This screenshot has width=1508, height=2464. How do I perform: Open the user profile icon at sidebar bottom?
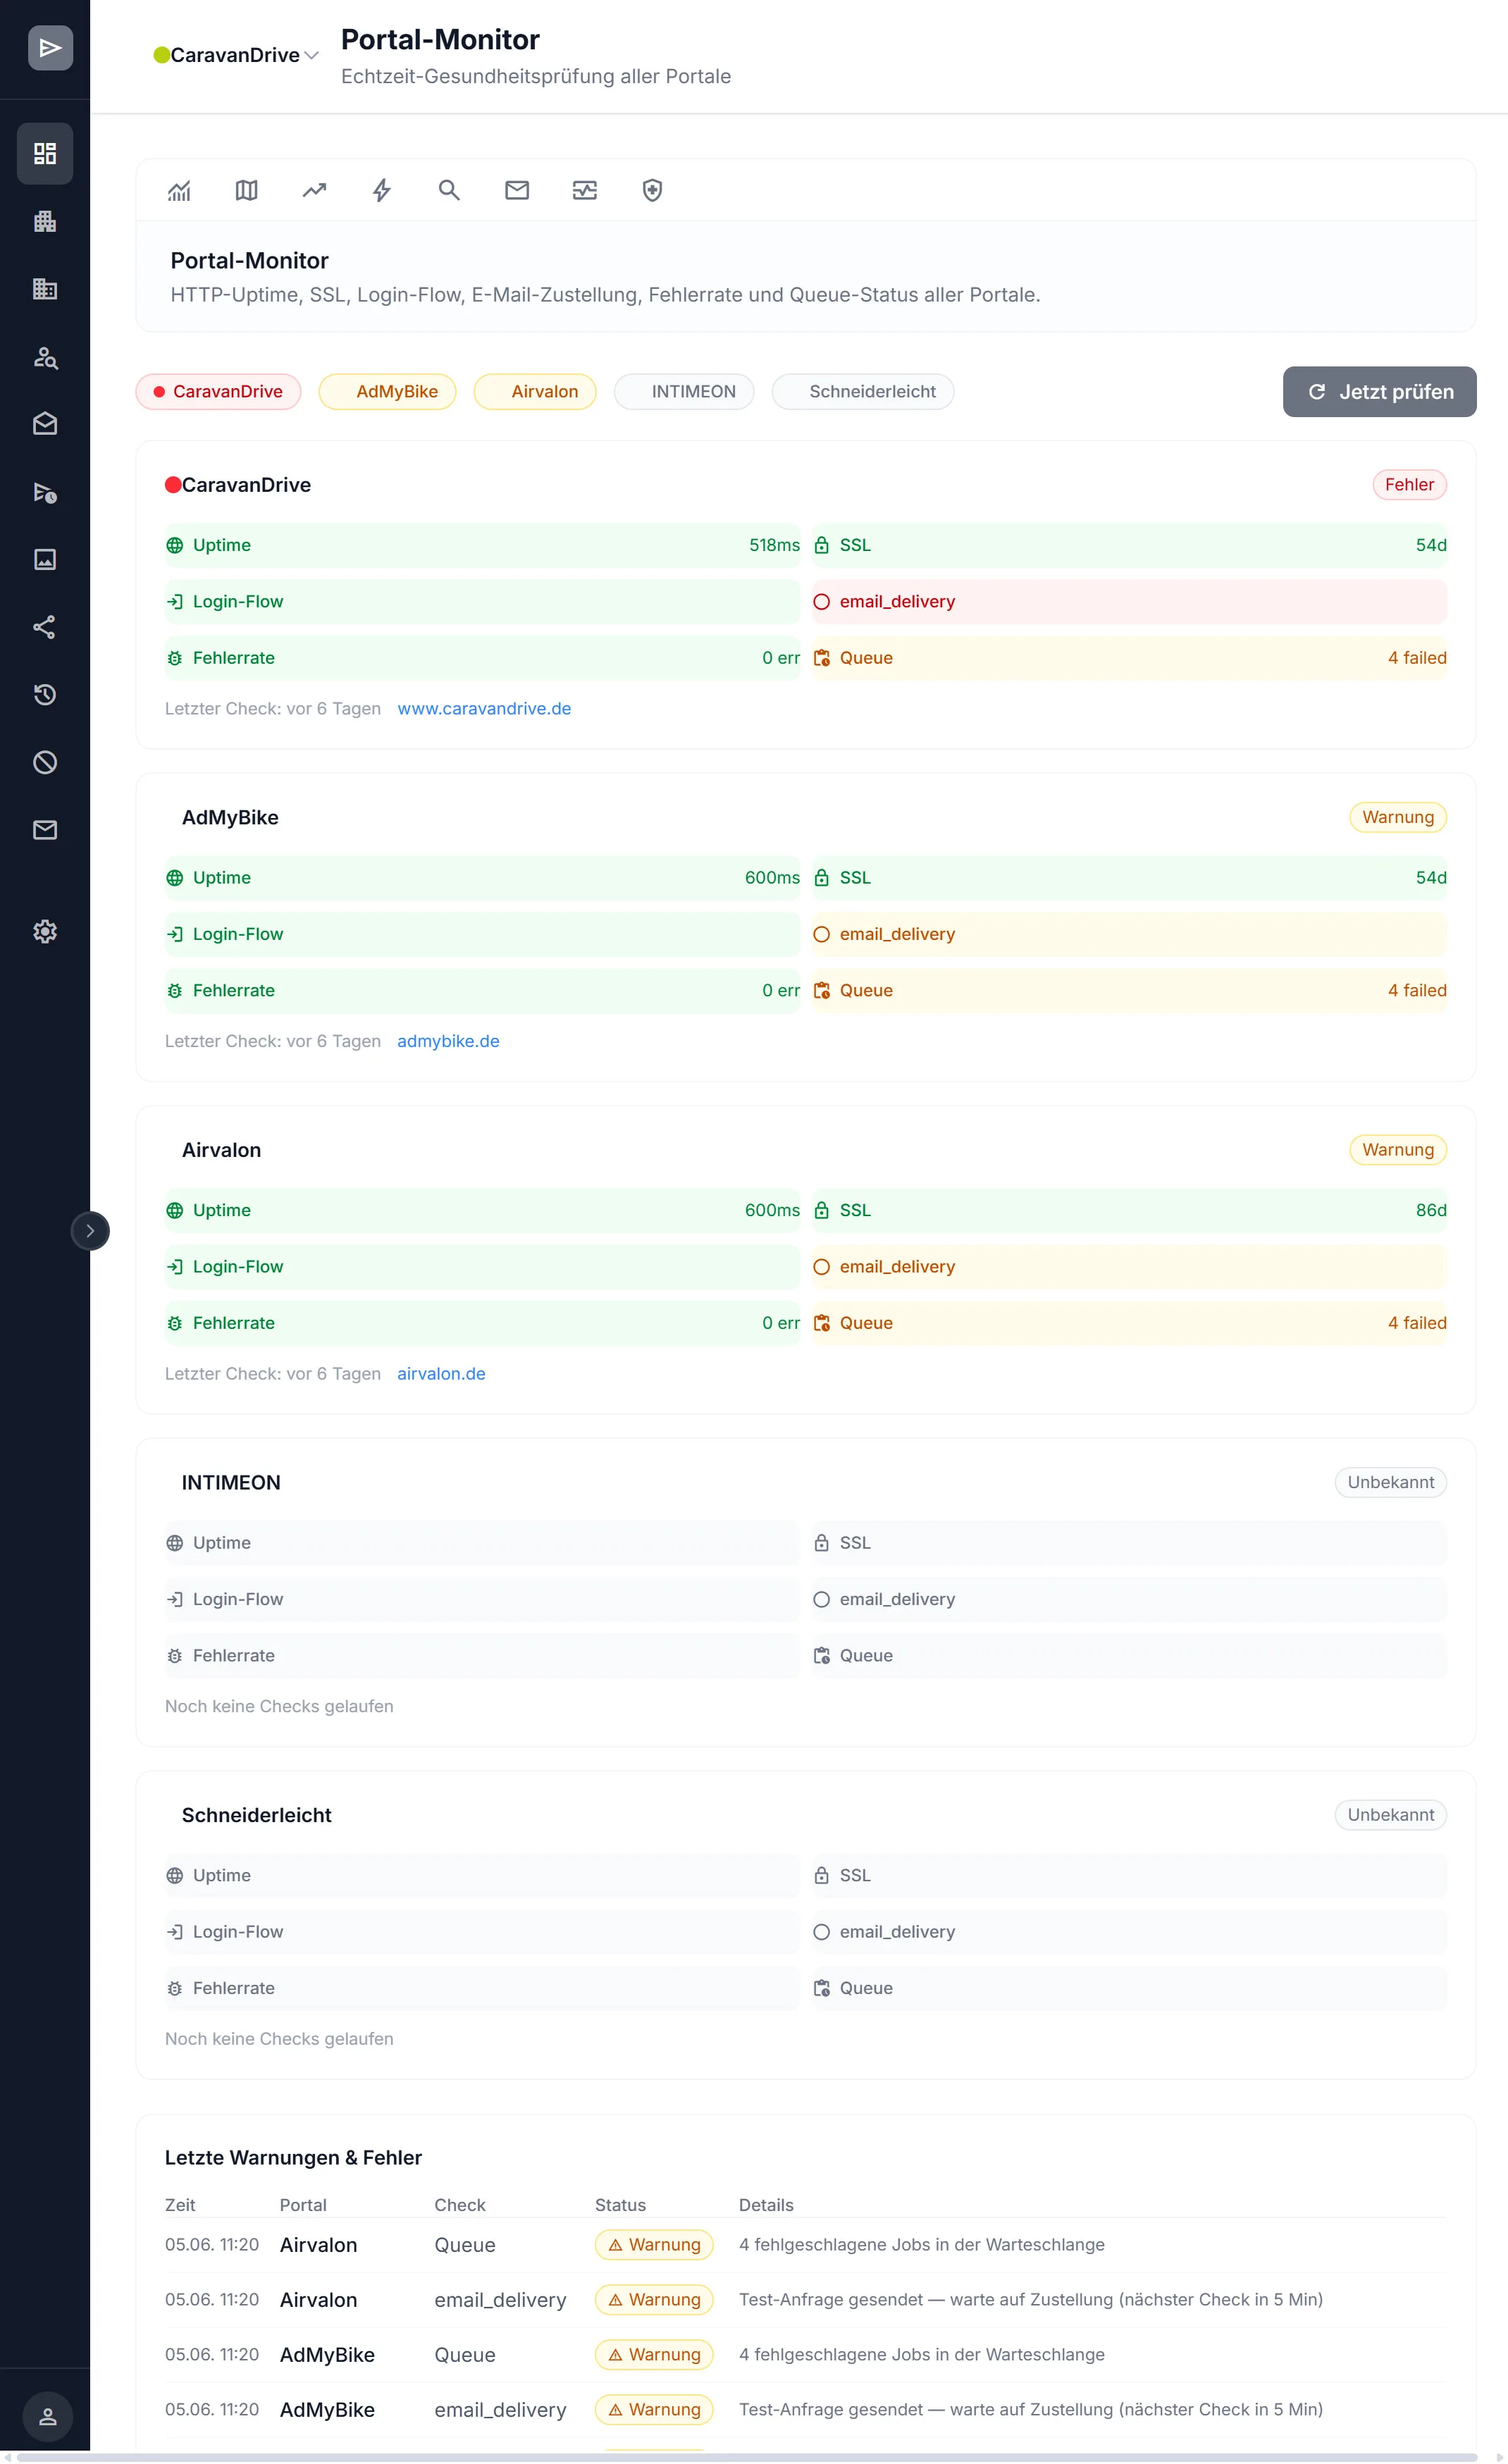[x=47, y=2416]
